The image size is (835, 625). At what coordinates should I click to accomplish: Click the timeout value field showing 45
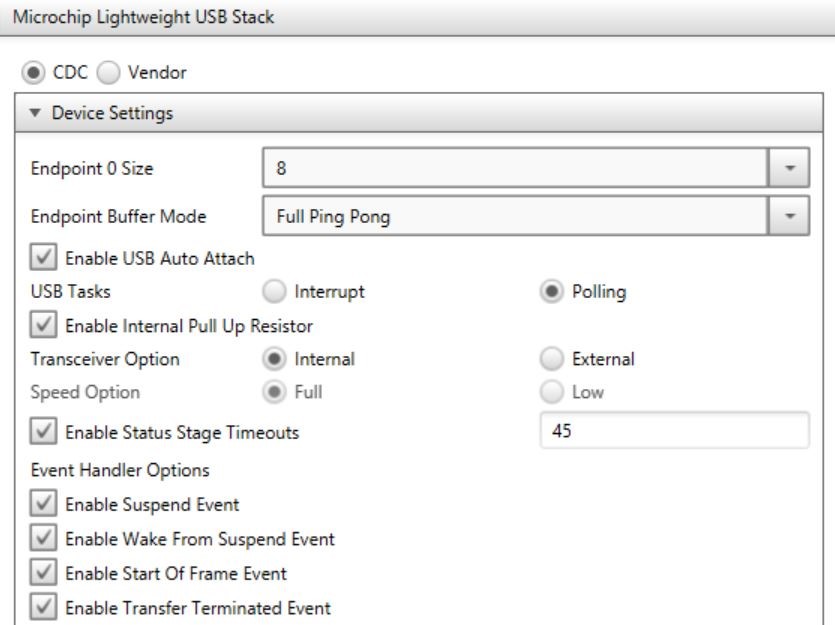[x=672, y=431]
